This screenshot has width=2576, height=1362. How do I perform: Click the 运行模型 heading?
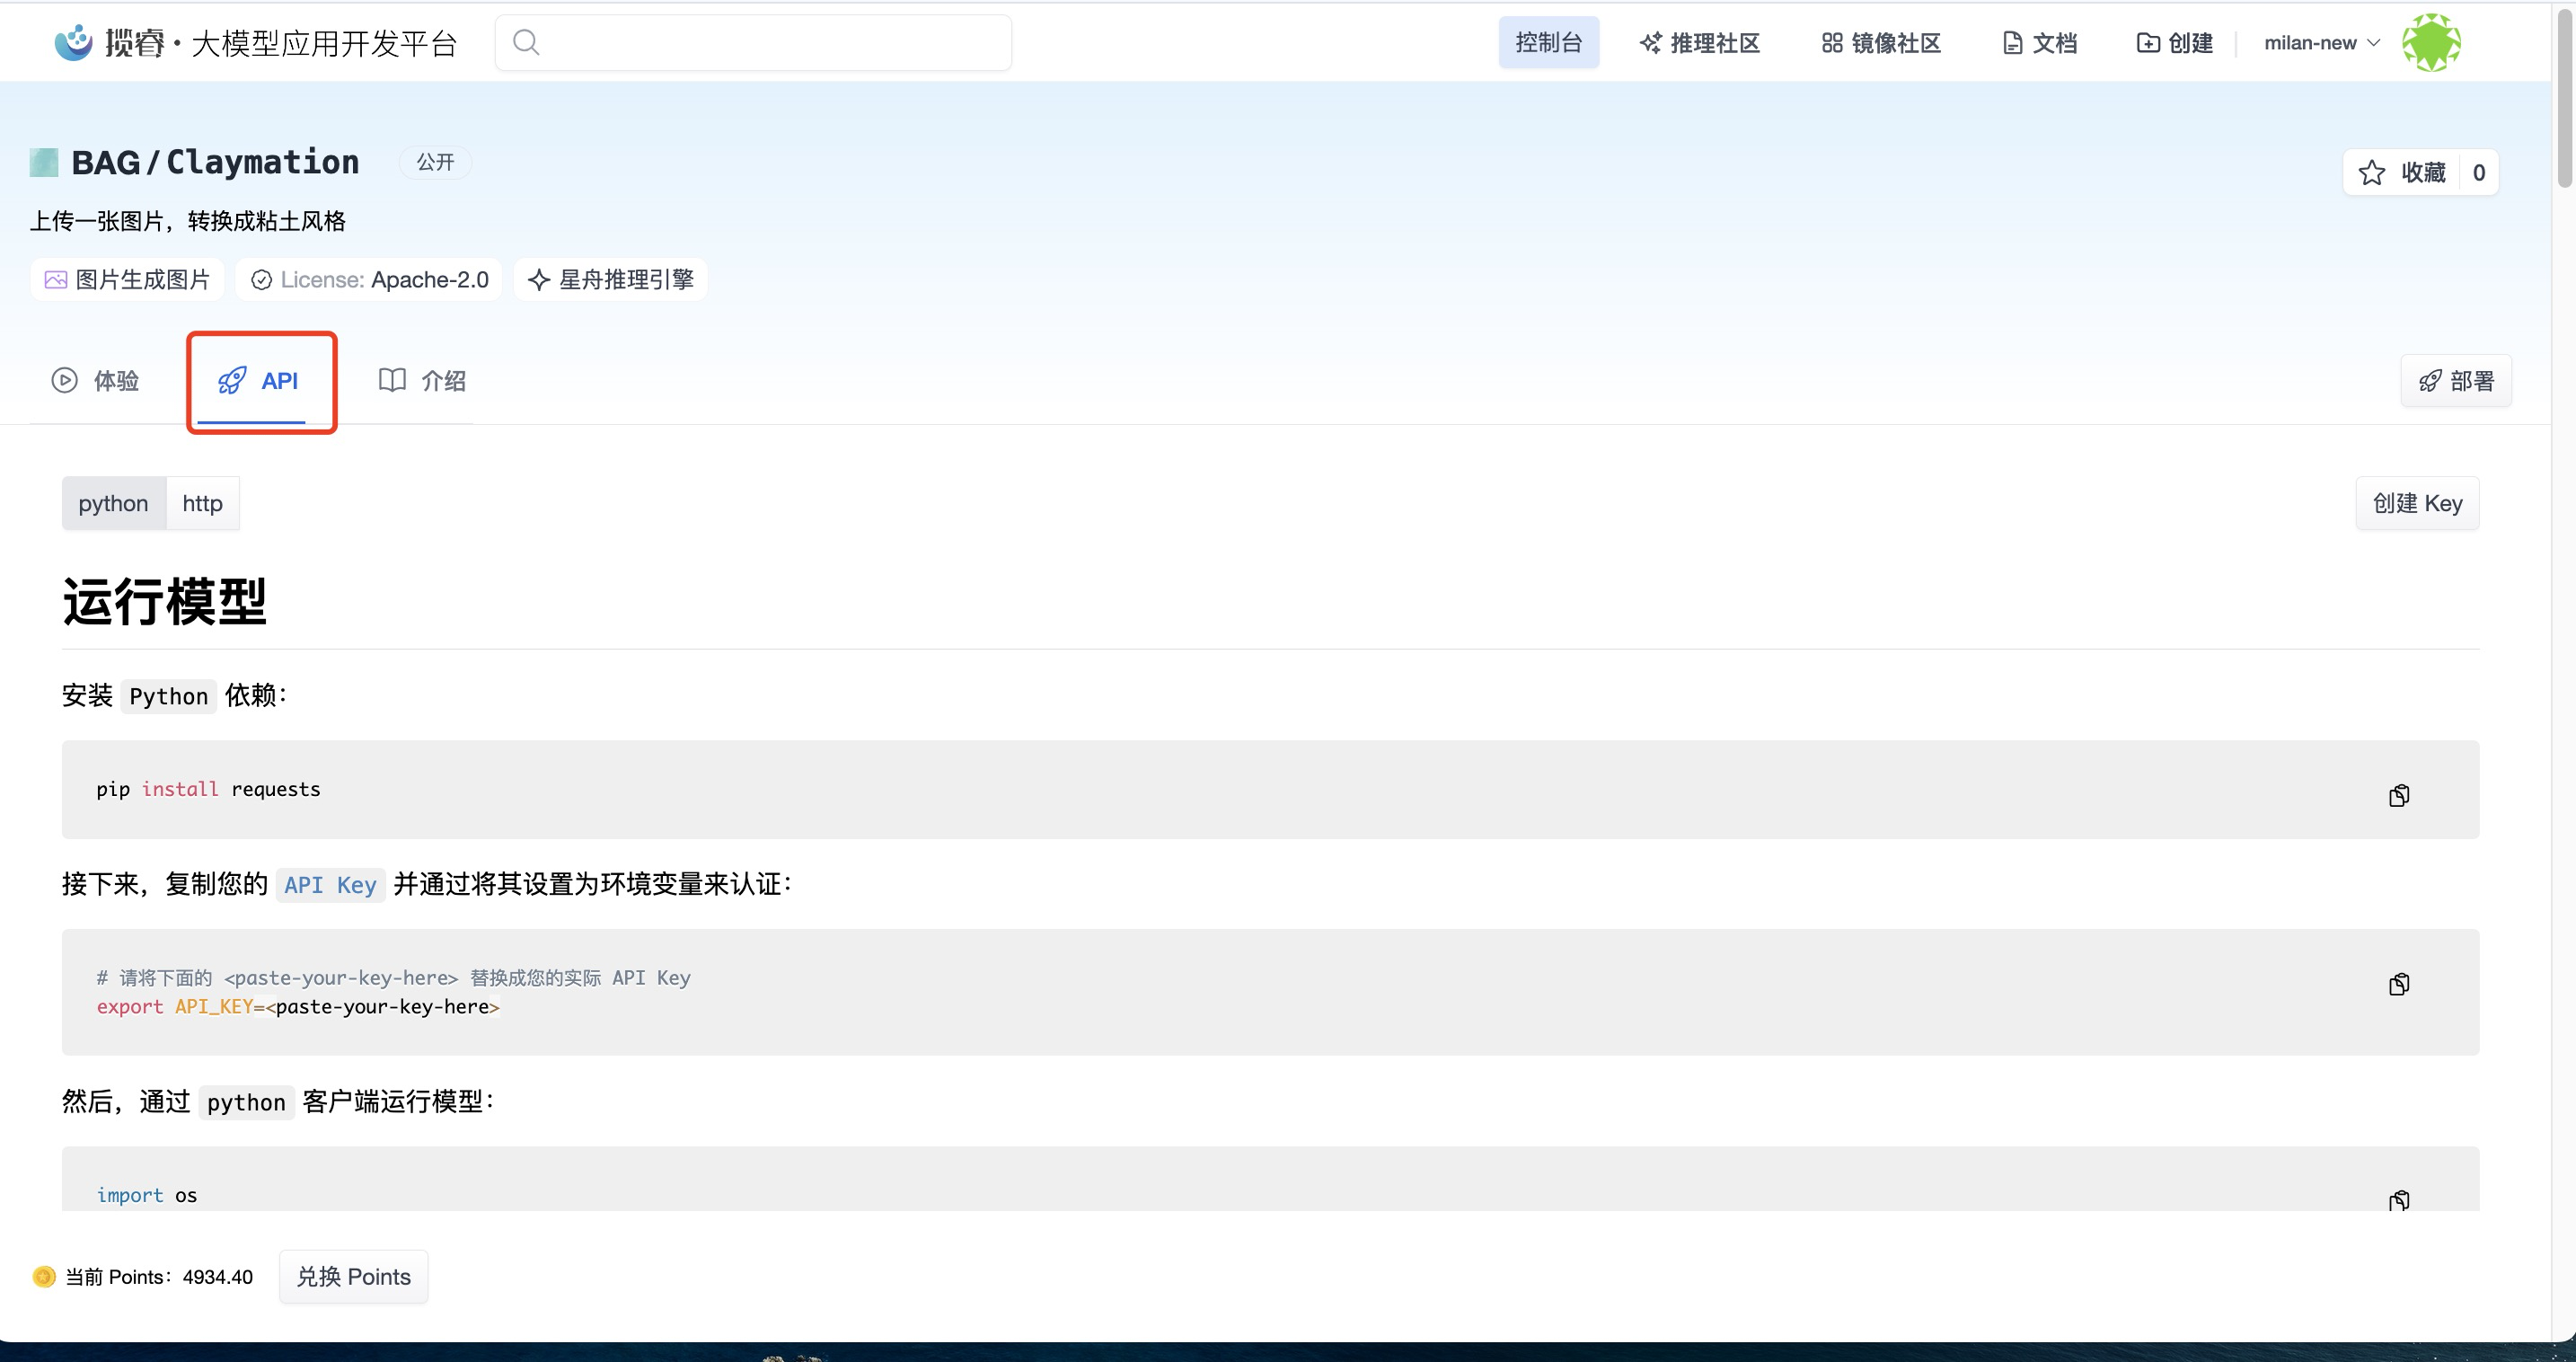pyautogui.click(x=165, y=601)
